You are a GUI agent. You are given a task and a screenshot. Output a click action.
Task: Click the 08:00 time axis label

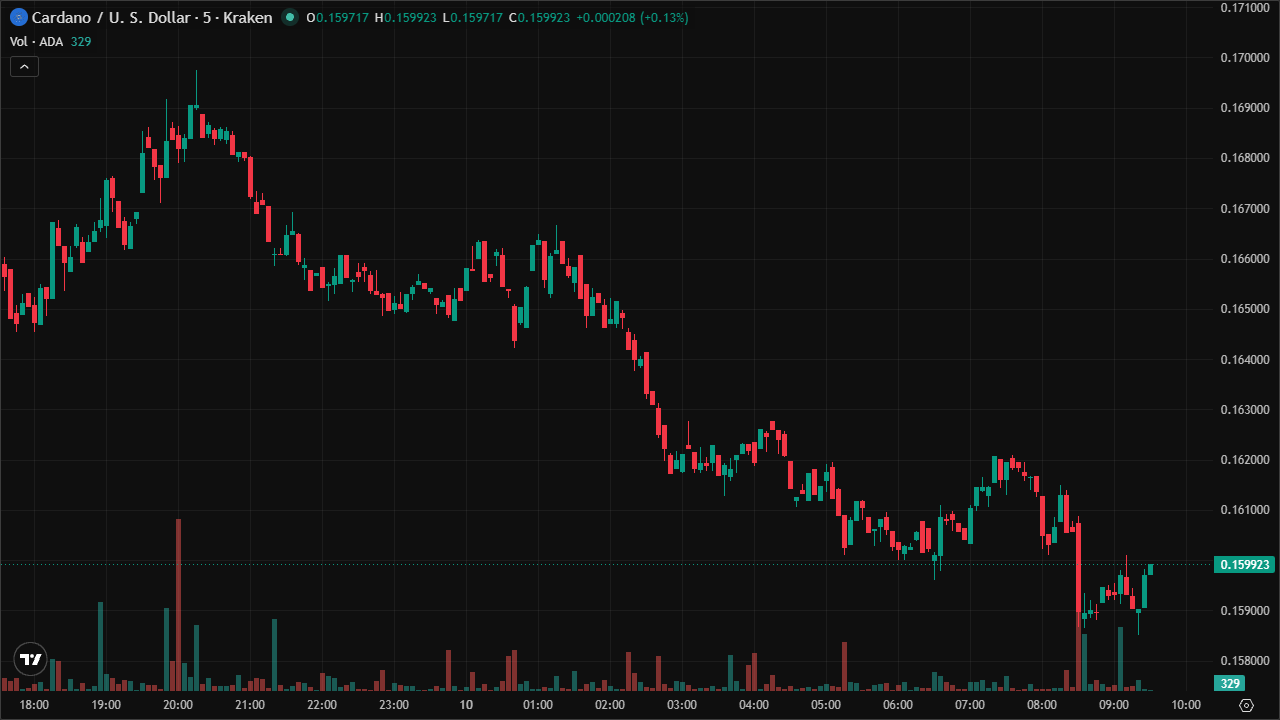1042,705
